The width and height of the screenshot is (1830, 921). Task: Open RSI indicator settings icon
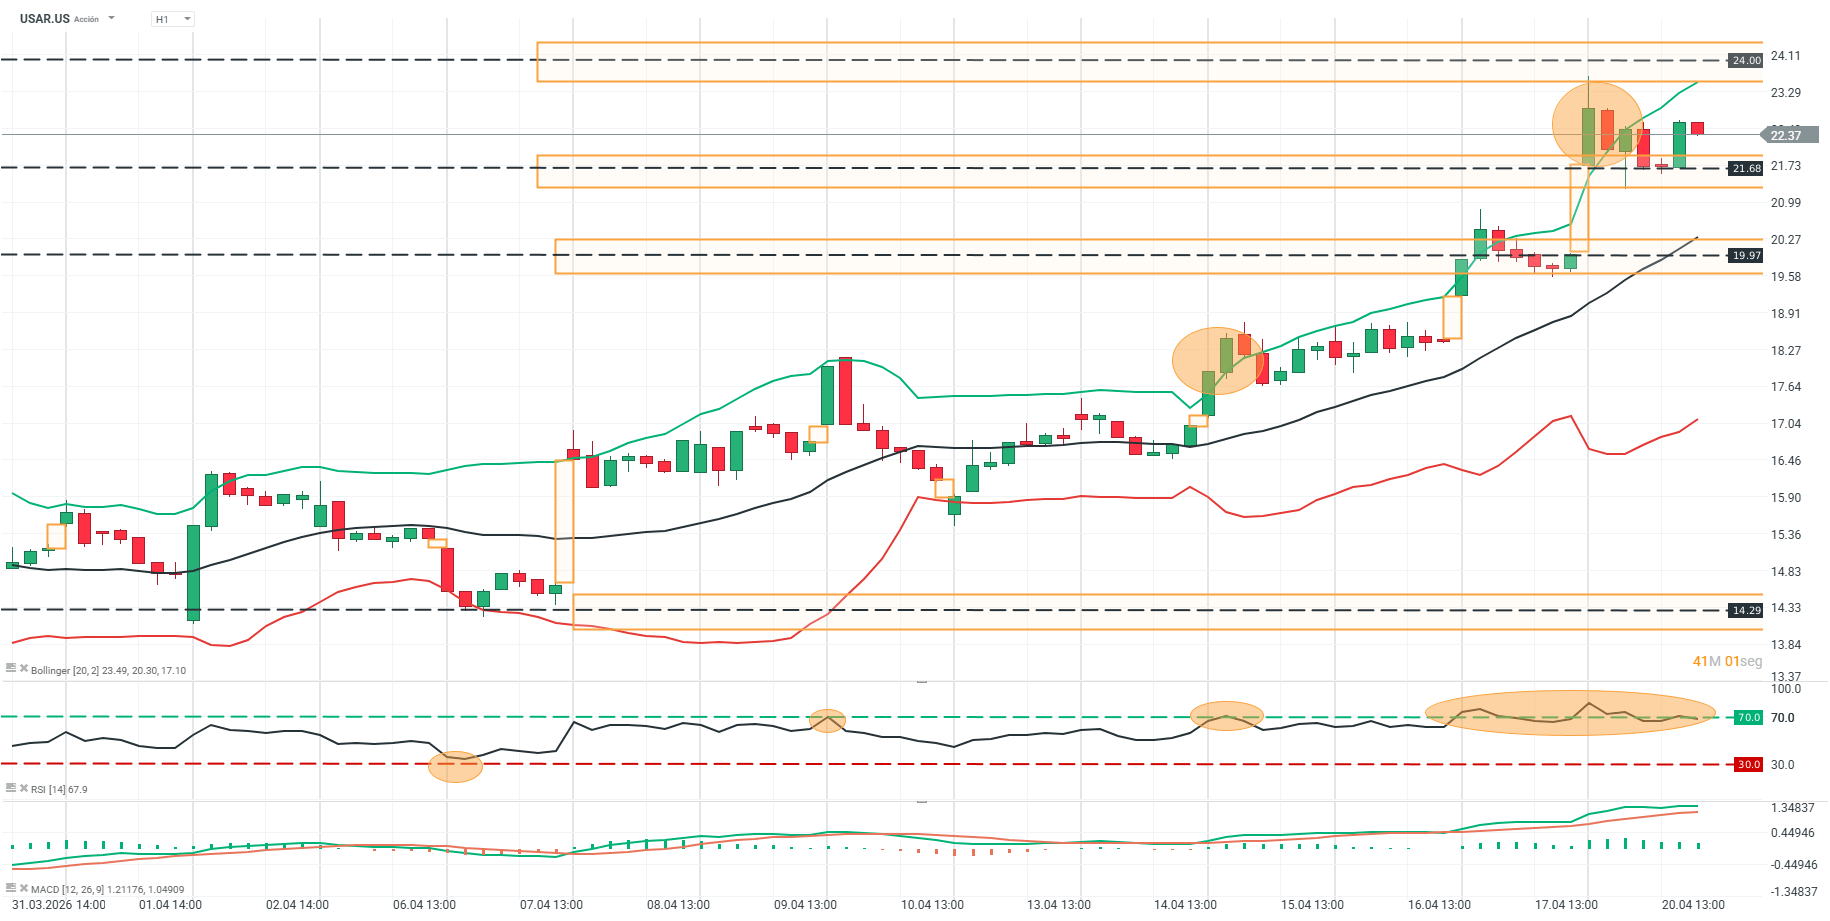click(x=11, y=788)
